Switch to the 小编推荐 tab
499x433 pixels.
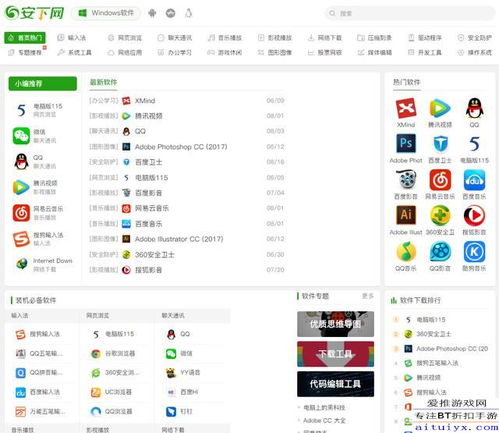pyautogui.click(x=43, y=84)
